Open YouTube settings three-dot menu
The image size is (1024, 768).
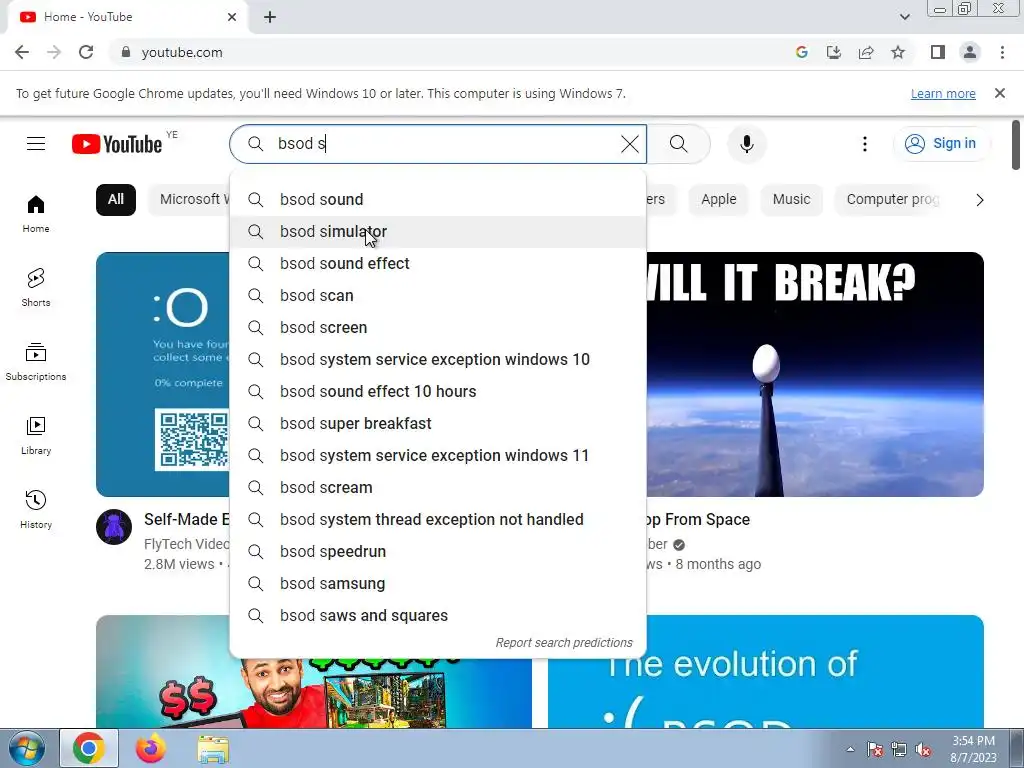865,144
